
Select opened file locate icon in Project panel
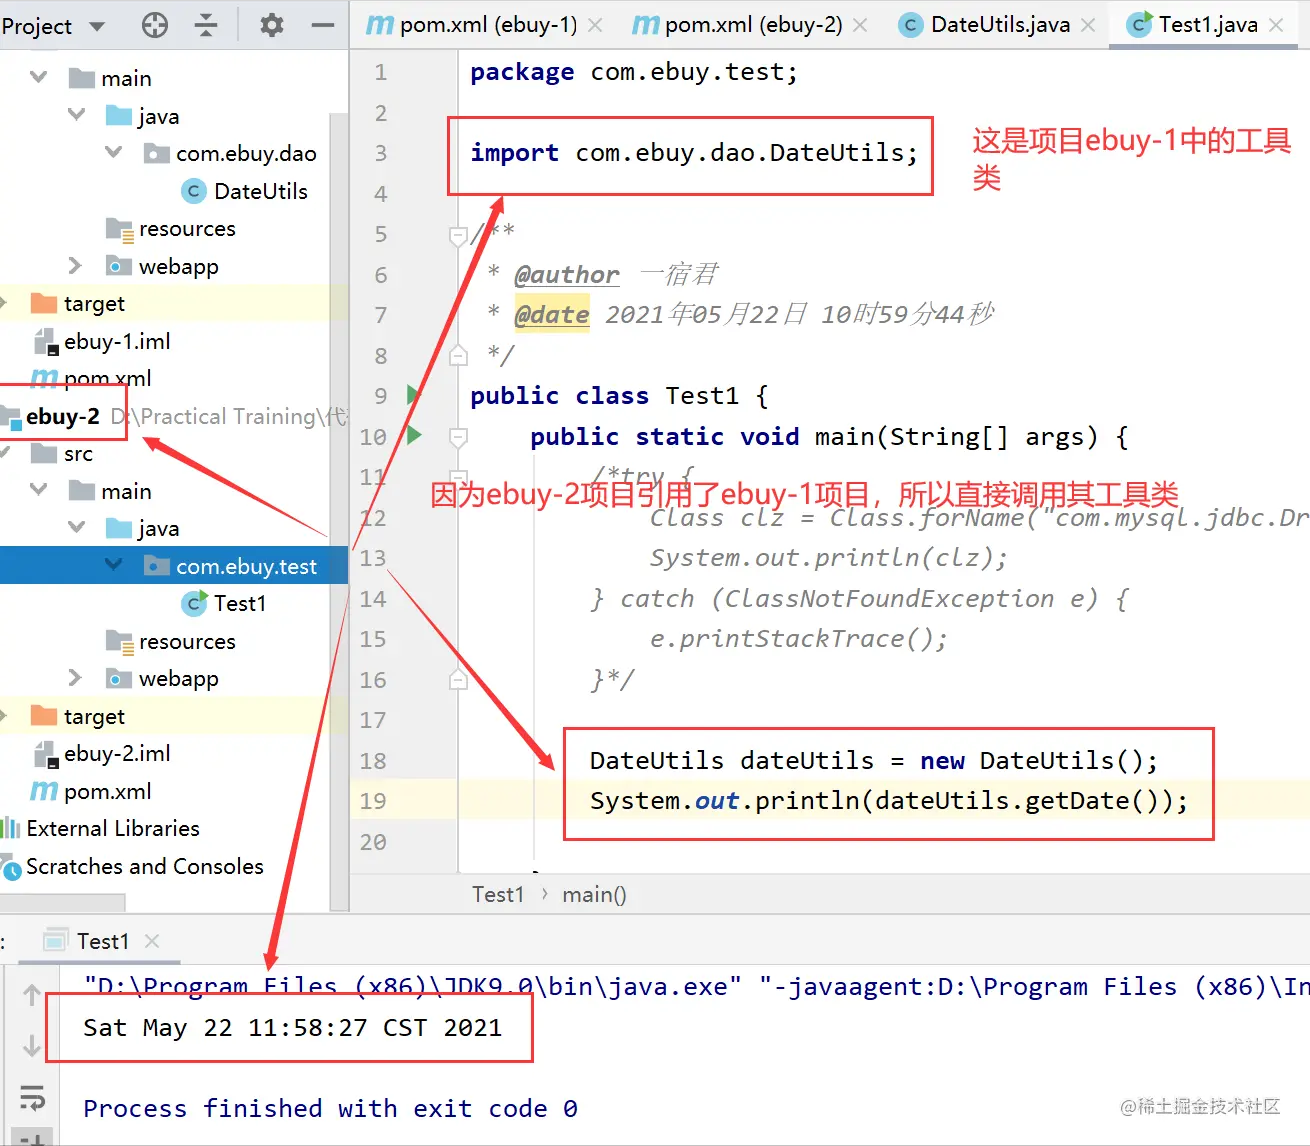pyautogui.click(x=155, y=25)
